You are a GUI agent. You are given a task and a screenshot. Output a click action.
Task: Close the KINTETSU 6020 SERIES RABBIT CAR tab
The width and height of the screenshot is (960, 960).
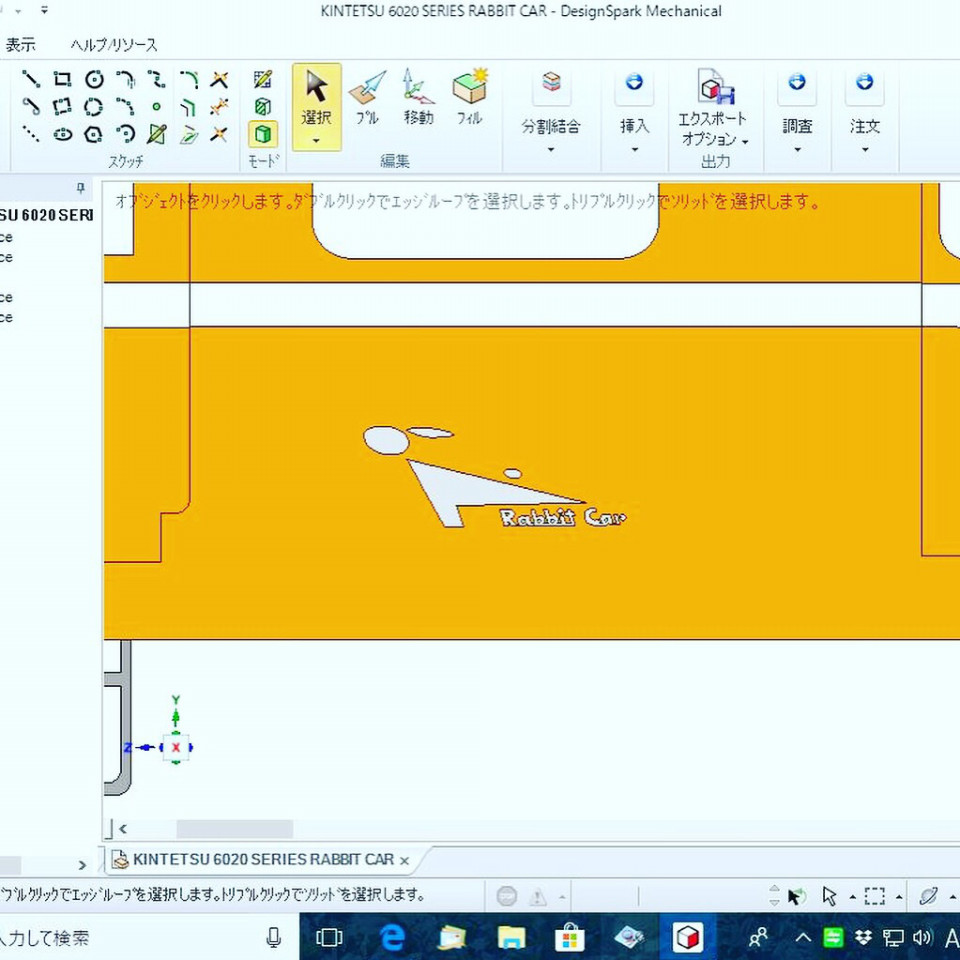click(x=404, y=861)
